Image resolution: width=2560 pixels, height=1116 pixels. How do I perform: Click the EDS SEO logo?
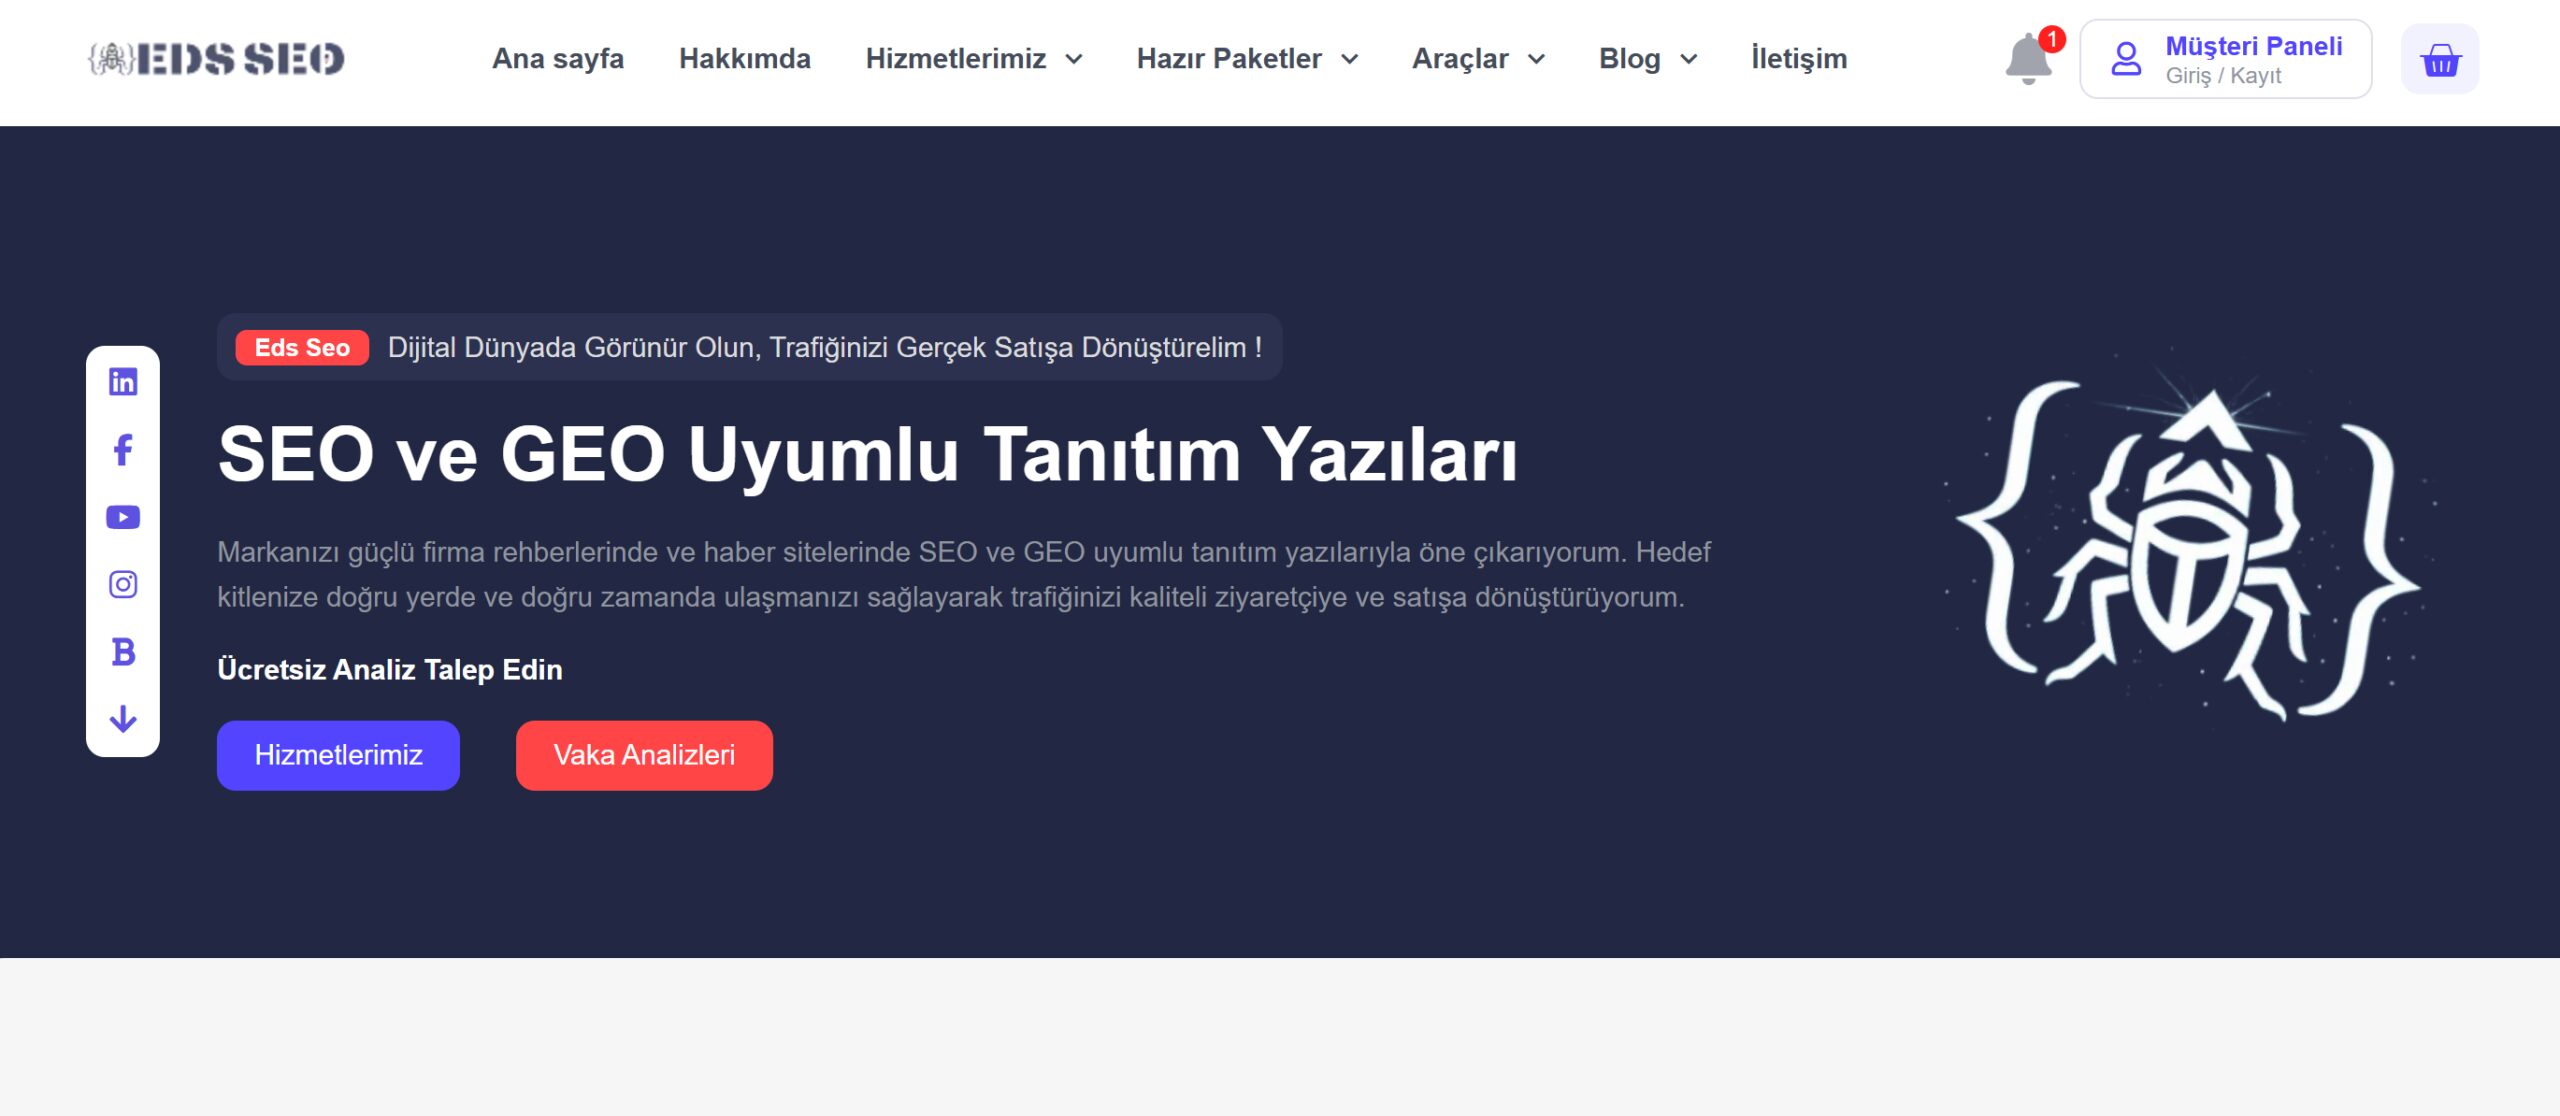pos(216,59)
